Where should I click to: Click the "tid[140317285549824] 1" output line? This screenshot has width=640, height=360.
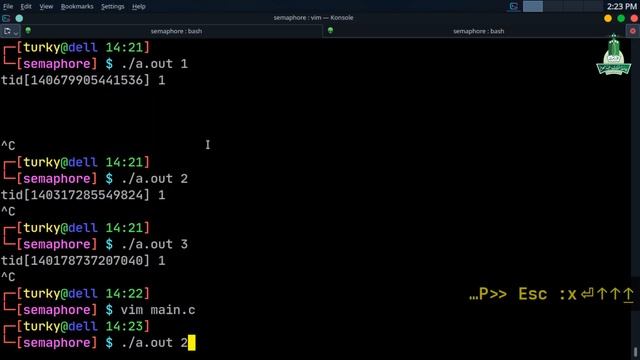click(83, 195)
